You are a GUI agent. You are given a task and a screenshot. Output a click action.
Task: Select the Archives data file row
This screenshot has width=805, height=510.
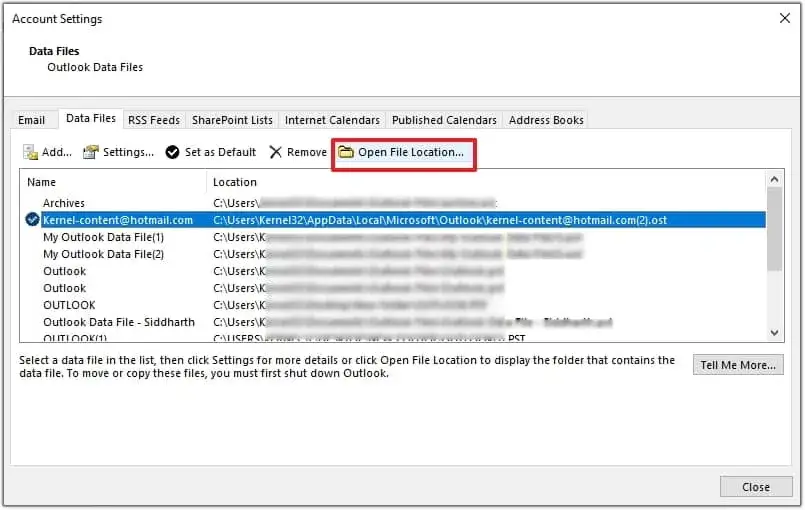coord(393,203)
